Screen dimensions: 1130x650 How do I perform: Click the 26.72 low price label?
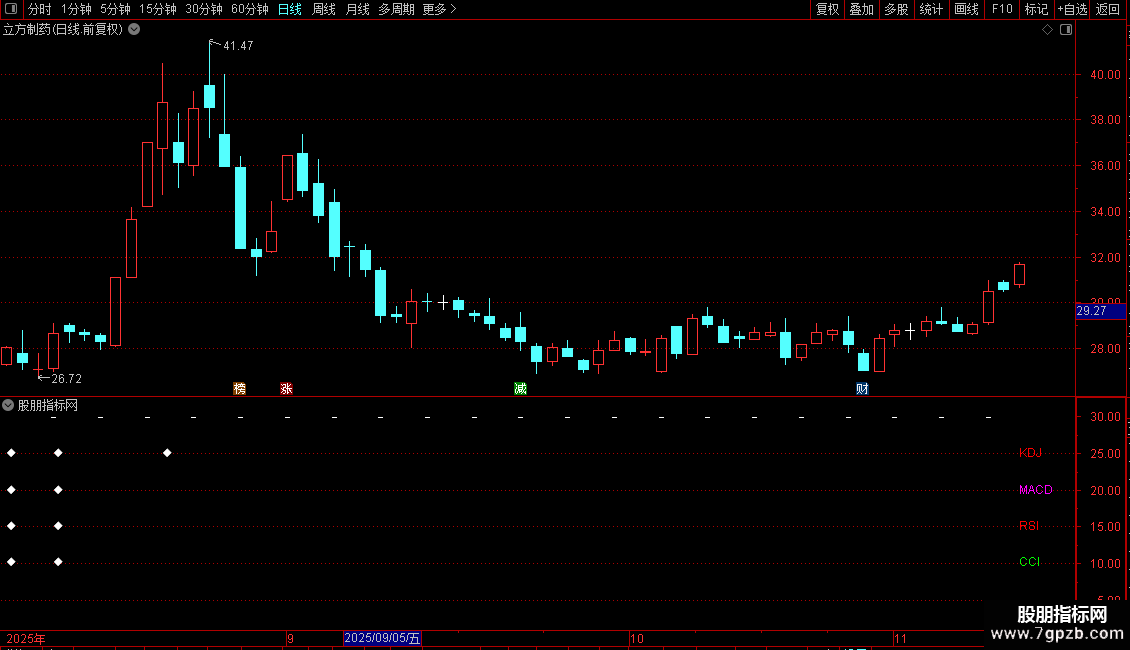pos(66,379)
